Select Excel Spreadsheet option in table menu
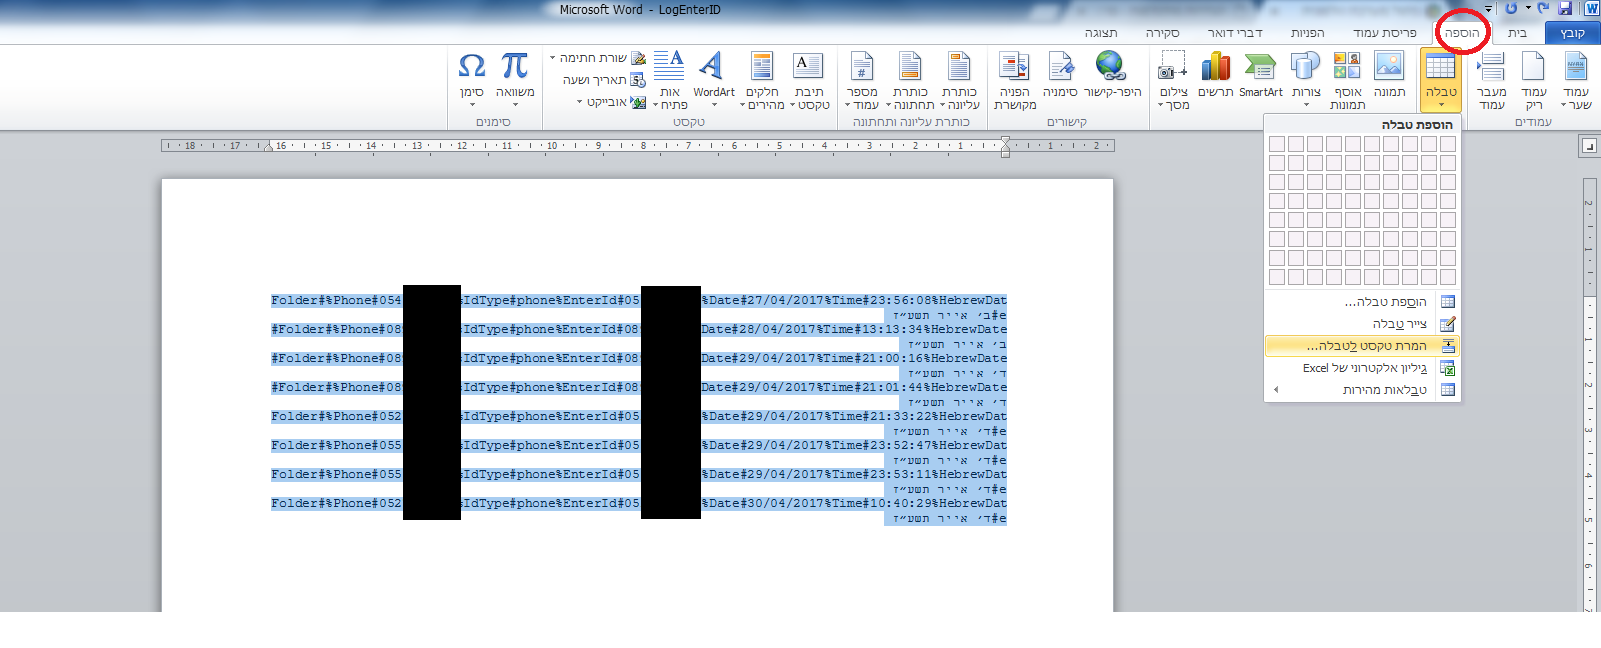 point(1362,368)
